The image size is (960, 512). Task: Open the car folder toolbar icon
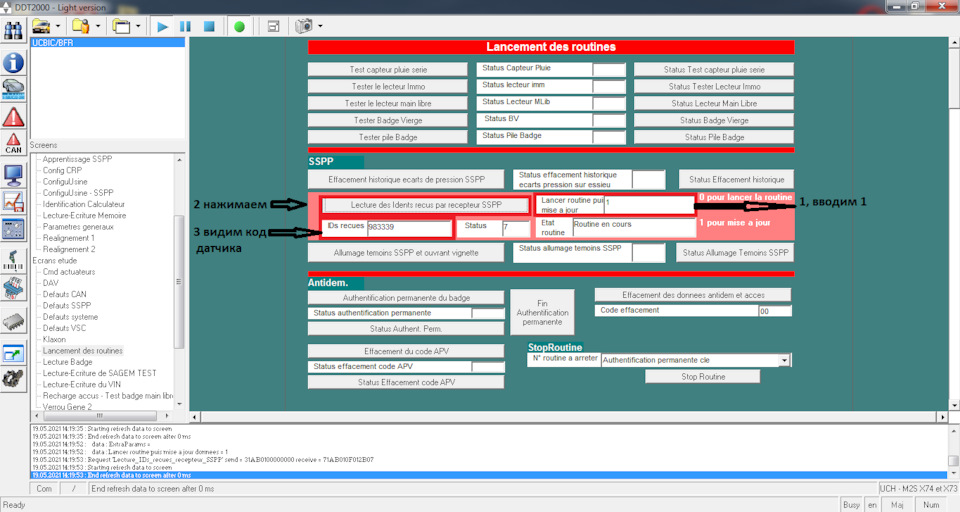click(x=42, y=26)
